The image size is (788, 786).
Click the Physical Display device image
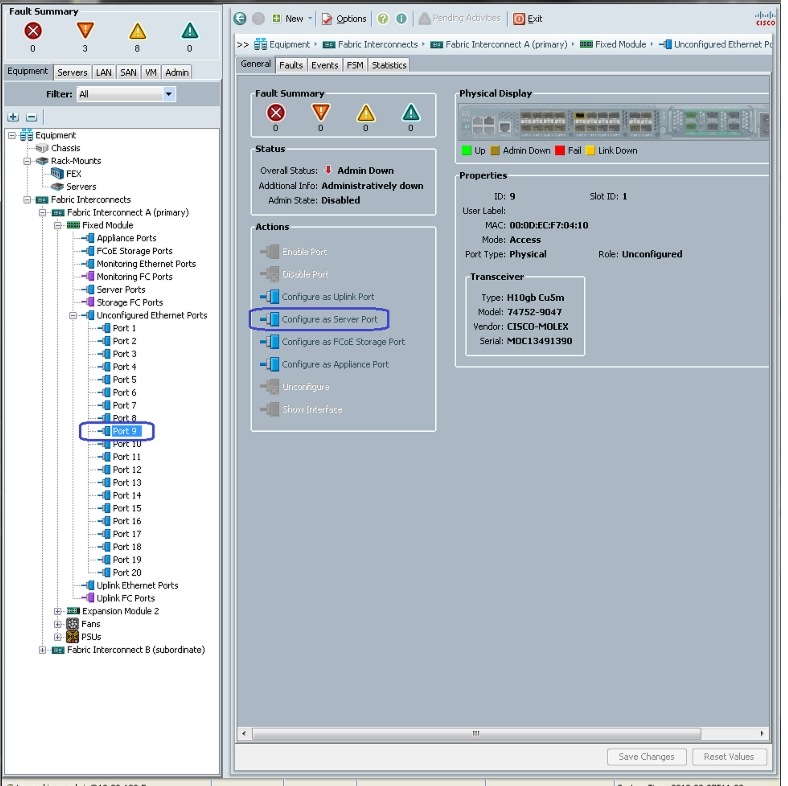[x=614, y=122]
